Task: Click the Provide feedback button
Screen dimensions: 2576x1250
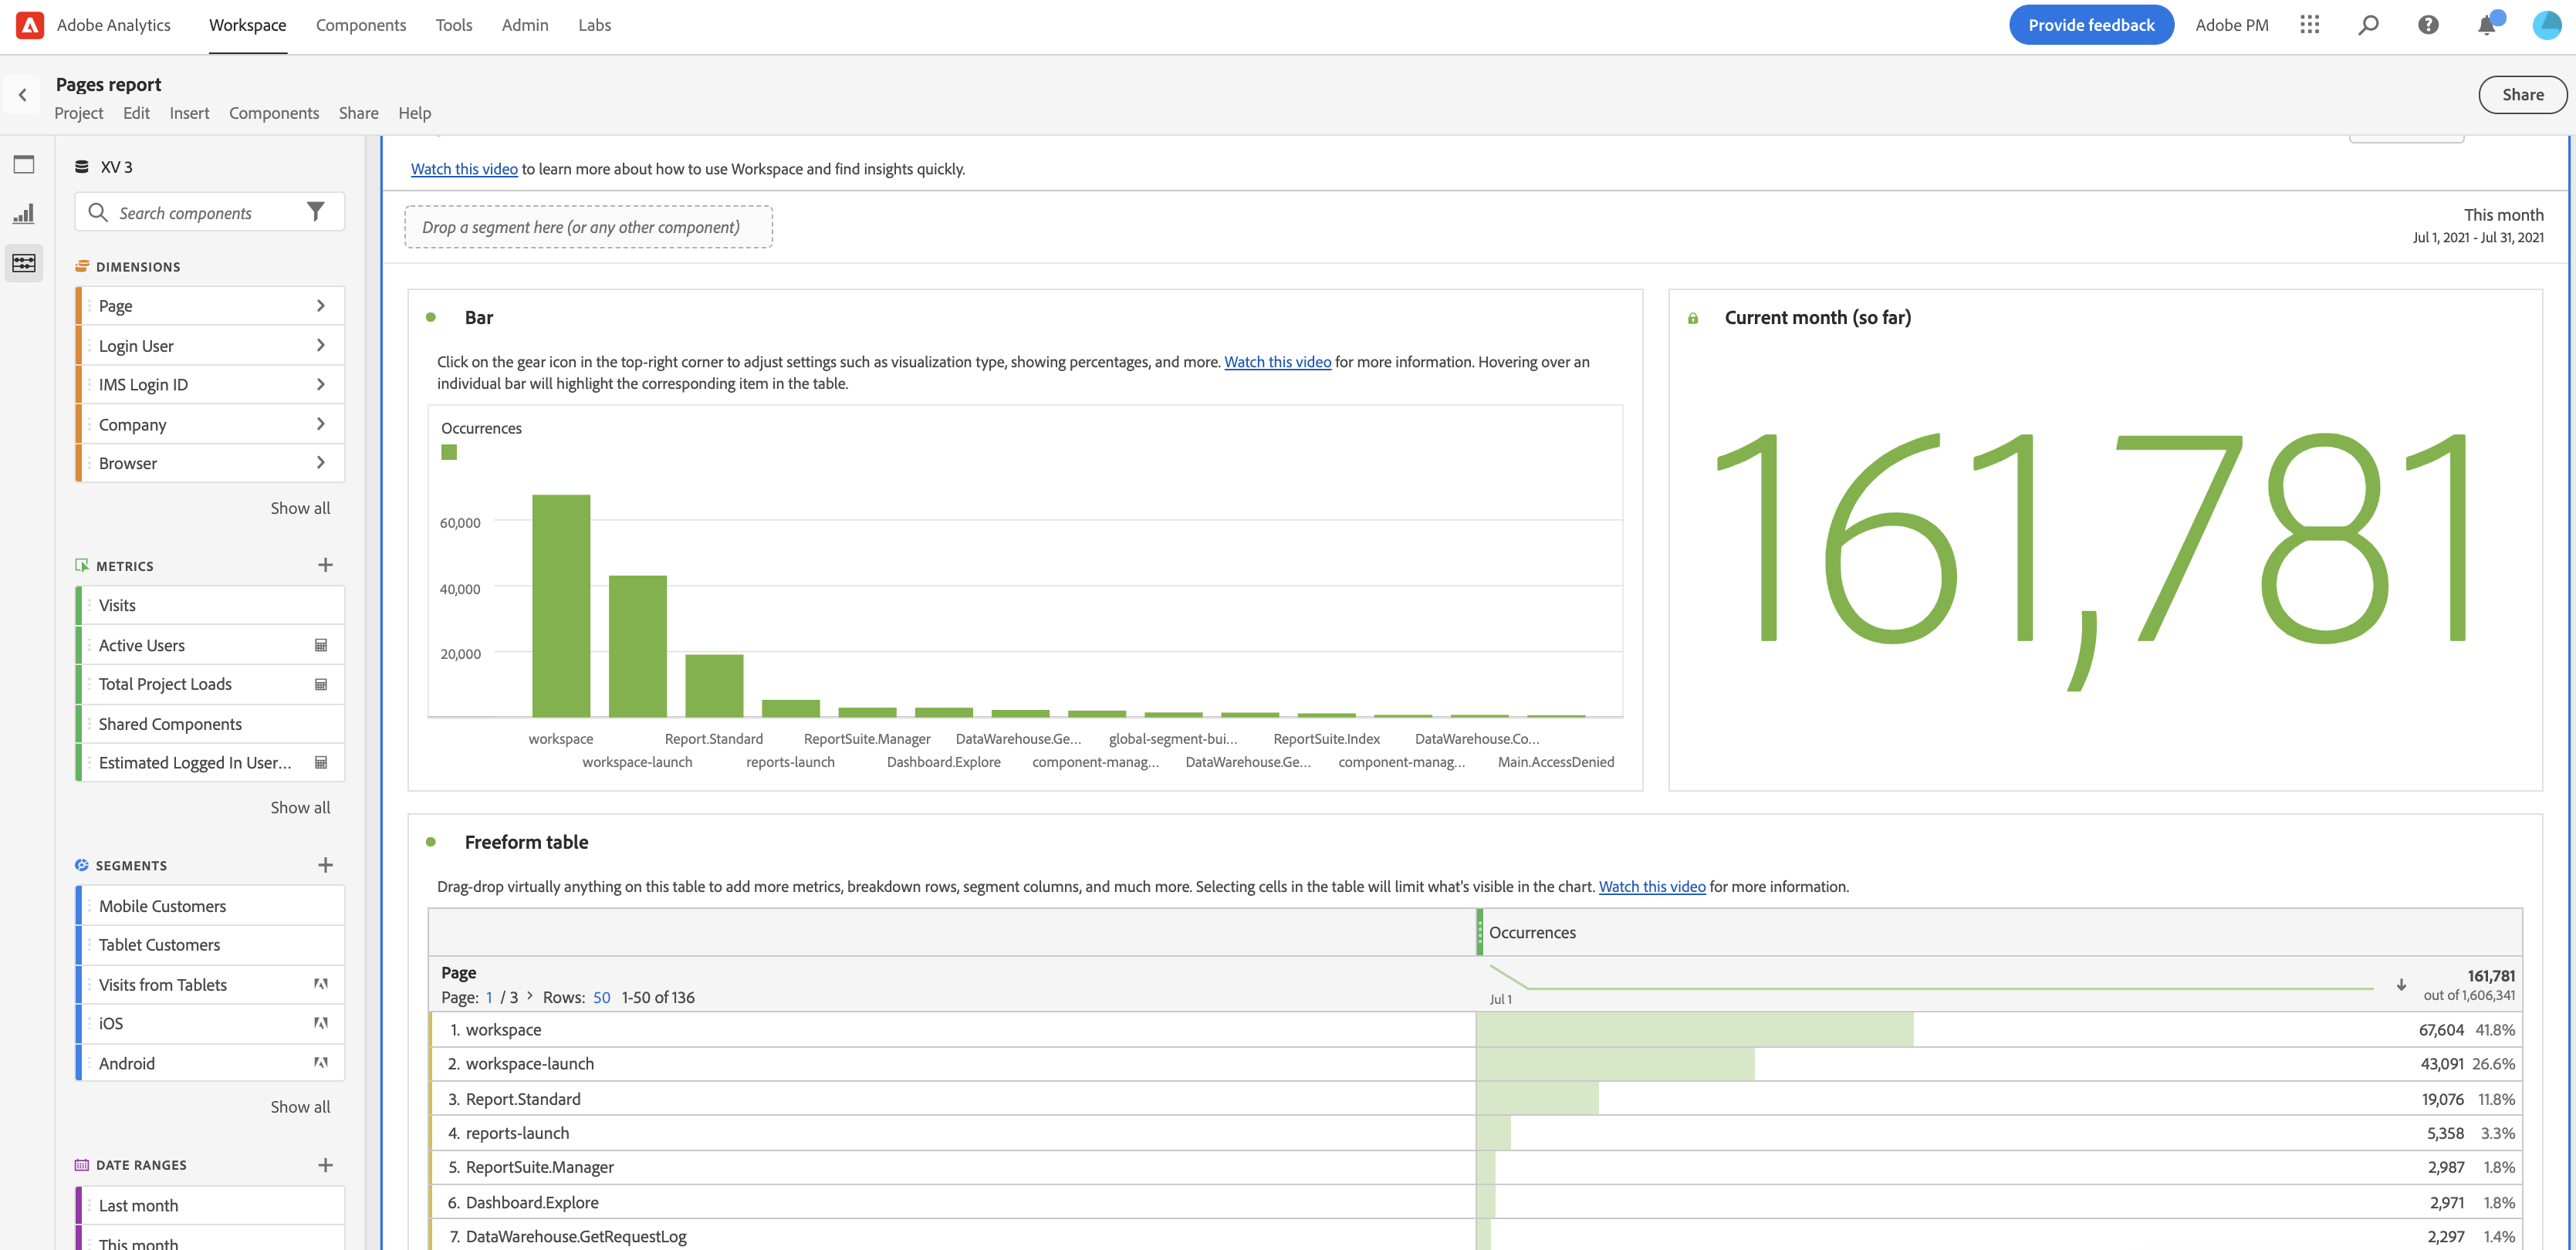Action: (x=2091, y=25)
